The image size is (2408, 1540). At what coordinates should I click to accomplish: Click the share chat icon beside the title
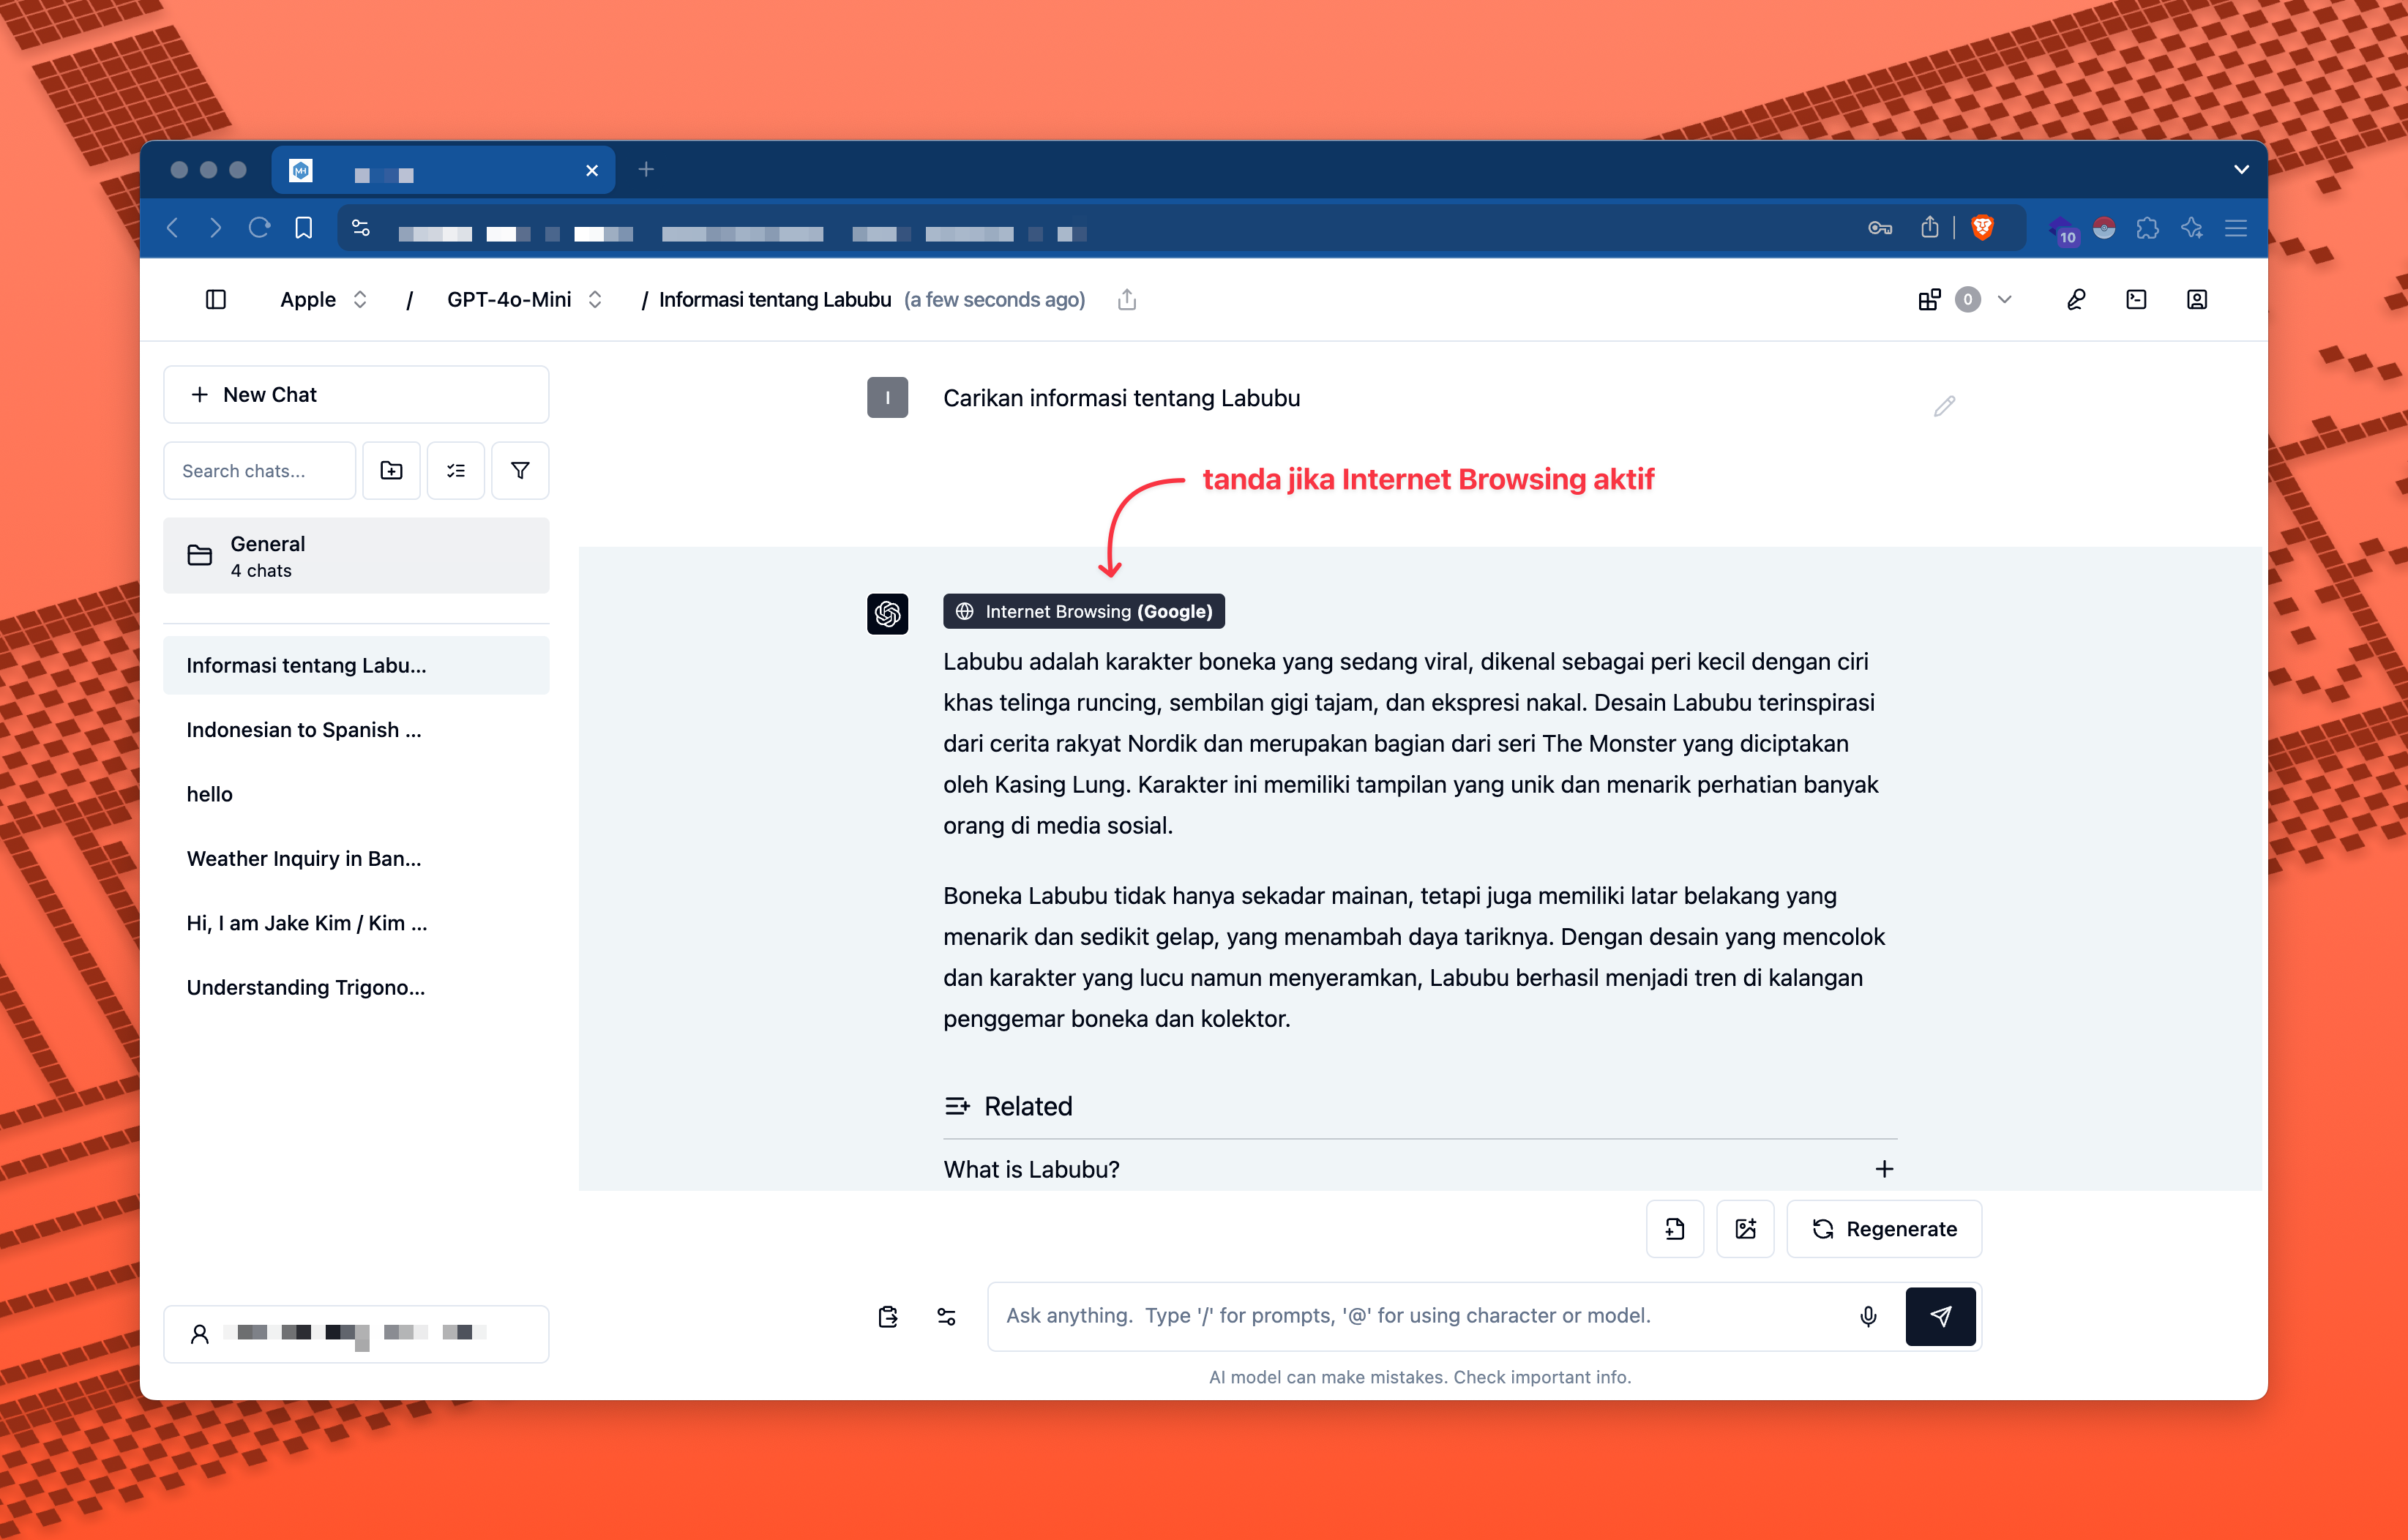tap(1127, 299)
